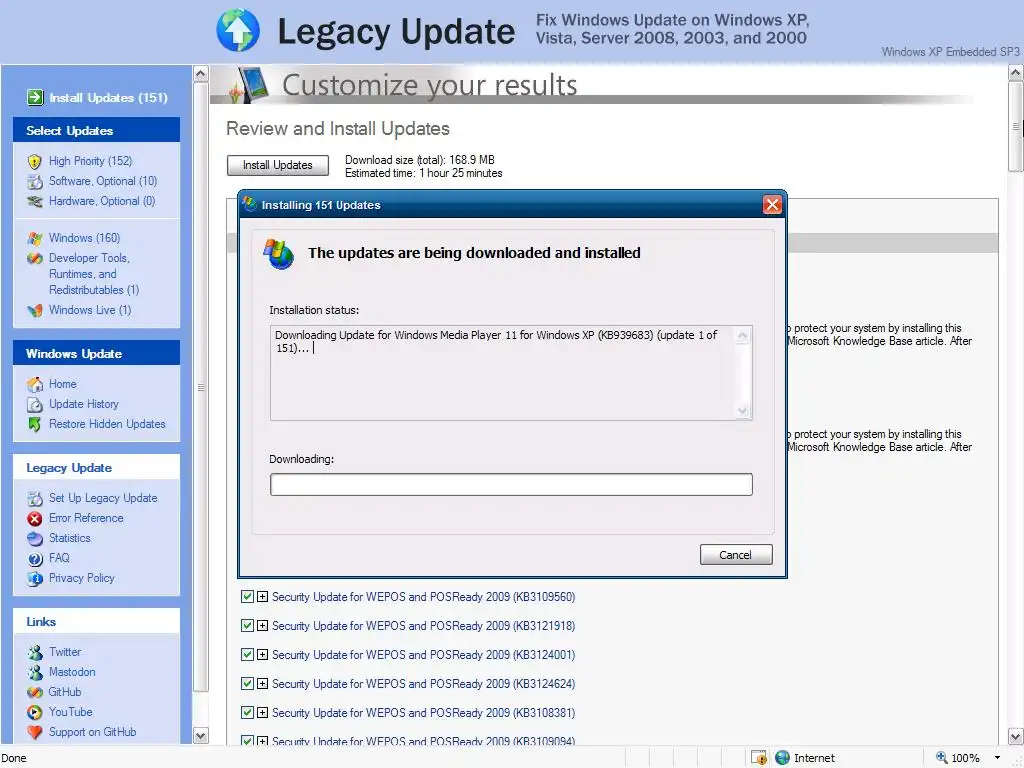This screenshot has width=1024, height=768.
Task: Open the Statistics link
Action: point(70,538)
